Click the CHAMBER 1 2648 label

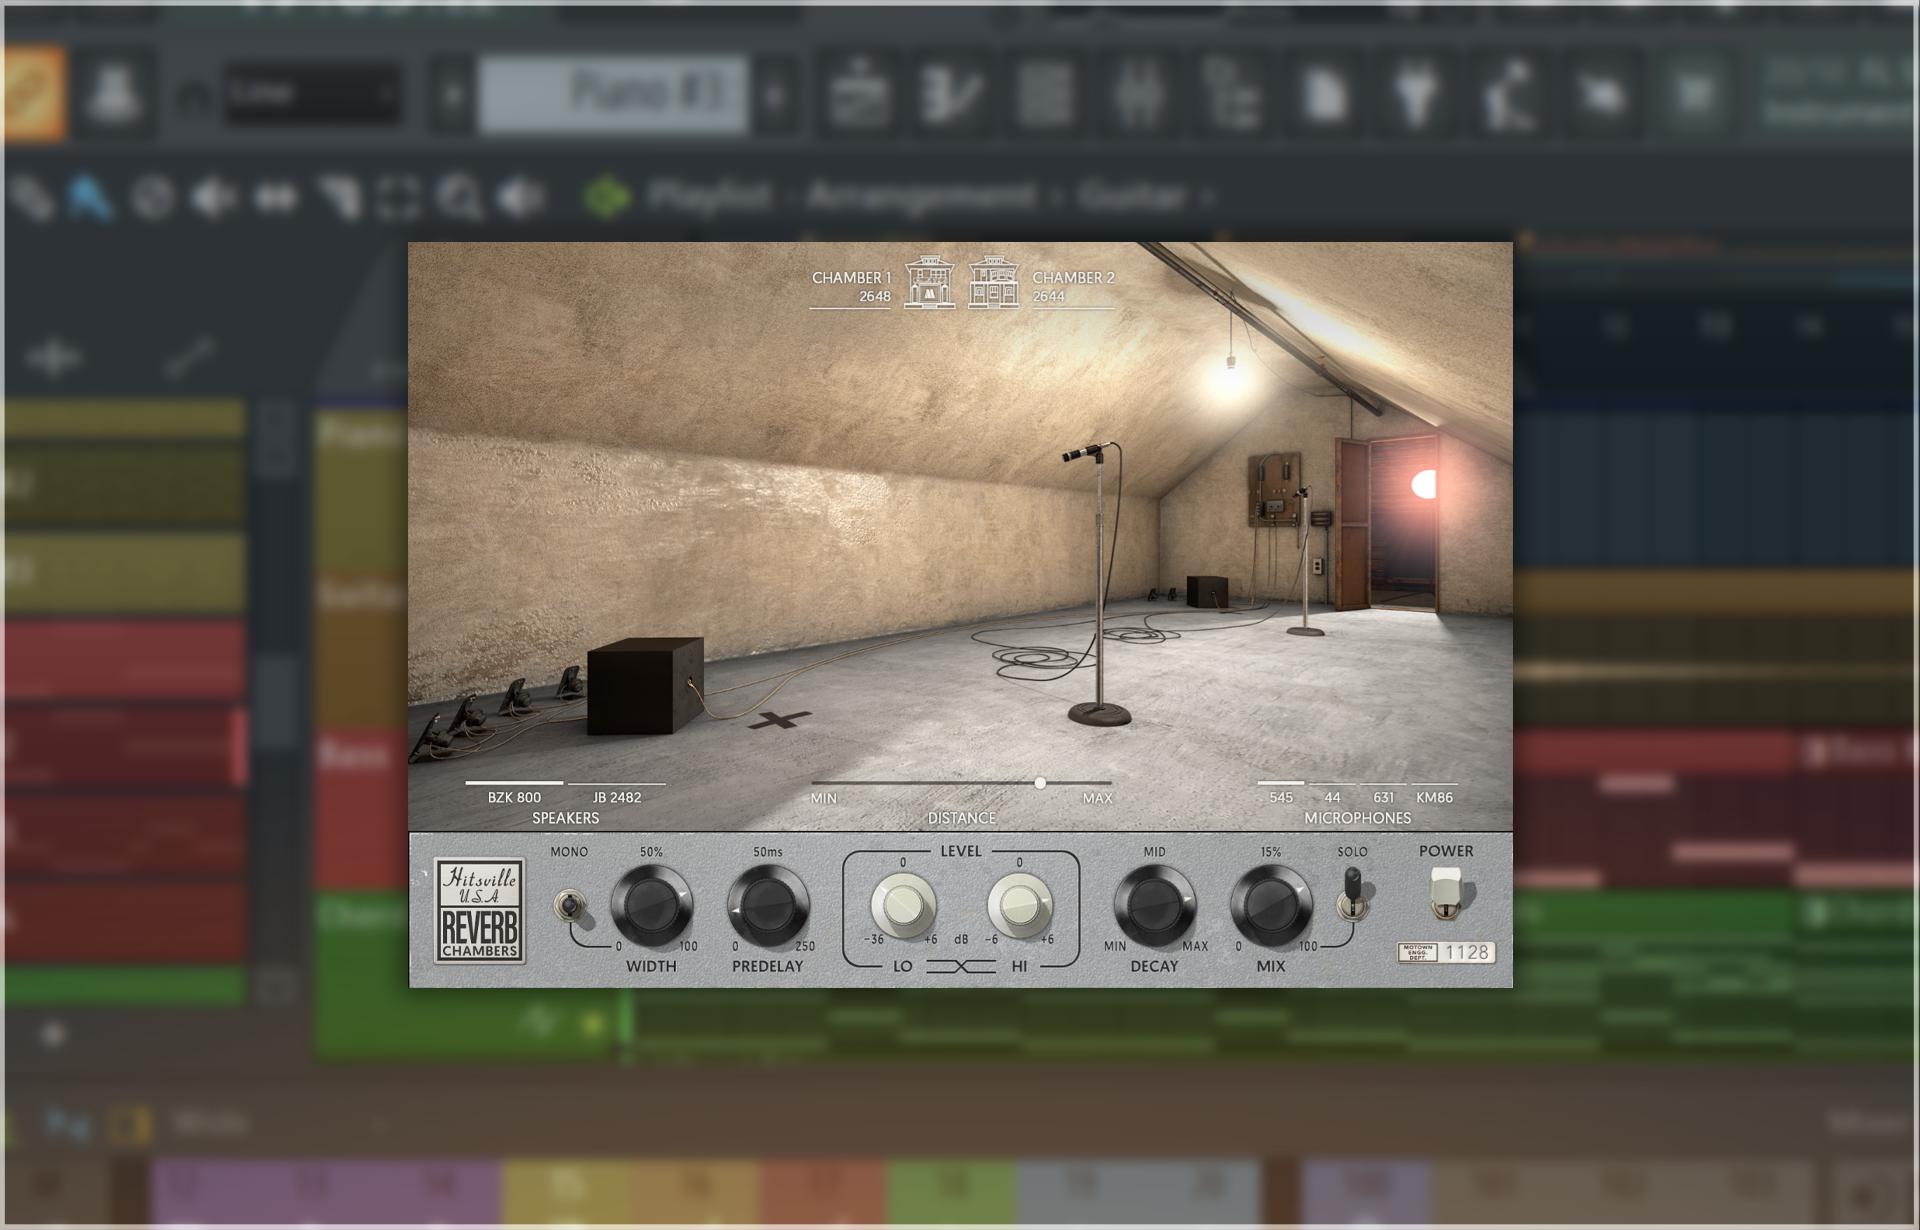pyautogui.click(x=851, y=287)
